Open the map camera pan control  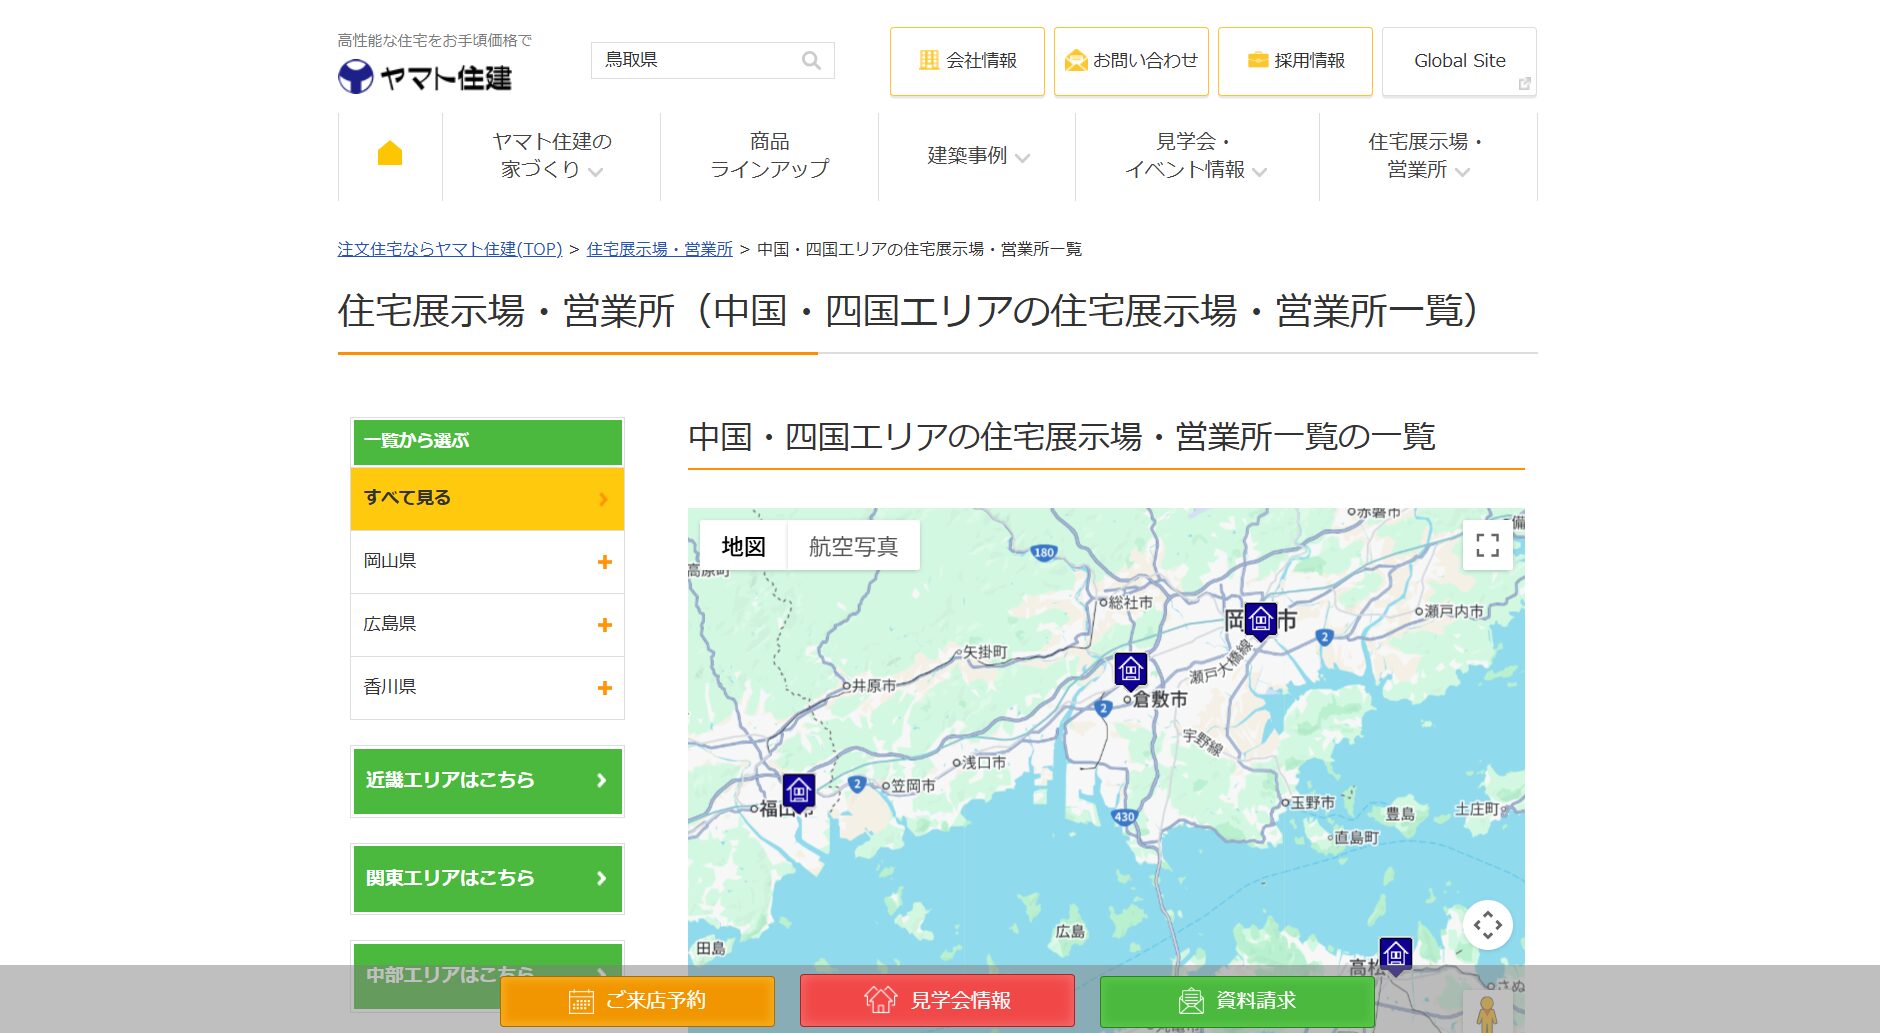(1487, 925)
